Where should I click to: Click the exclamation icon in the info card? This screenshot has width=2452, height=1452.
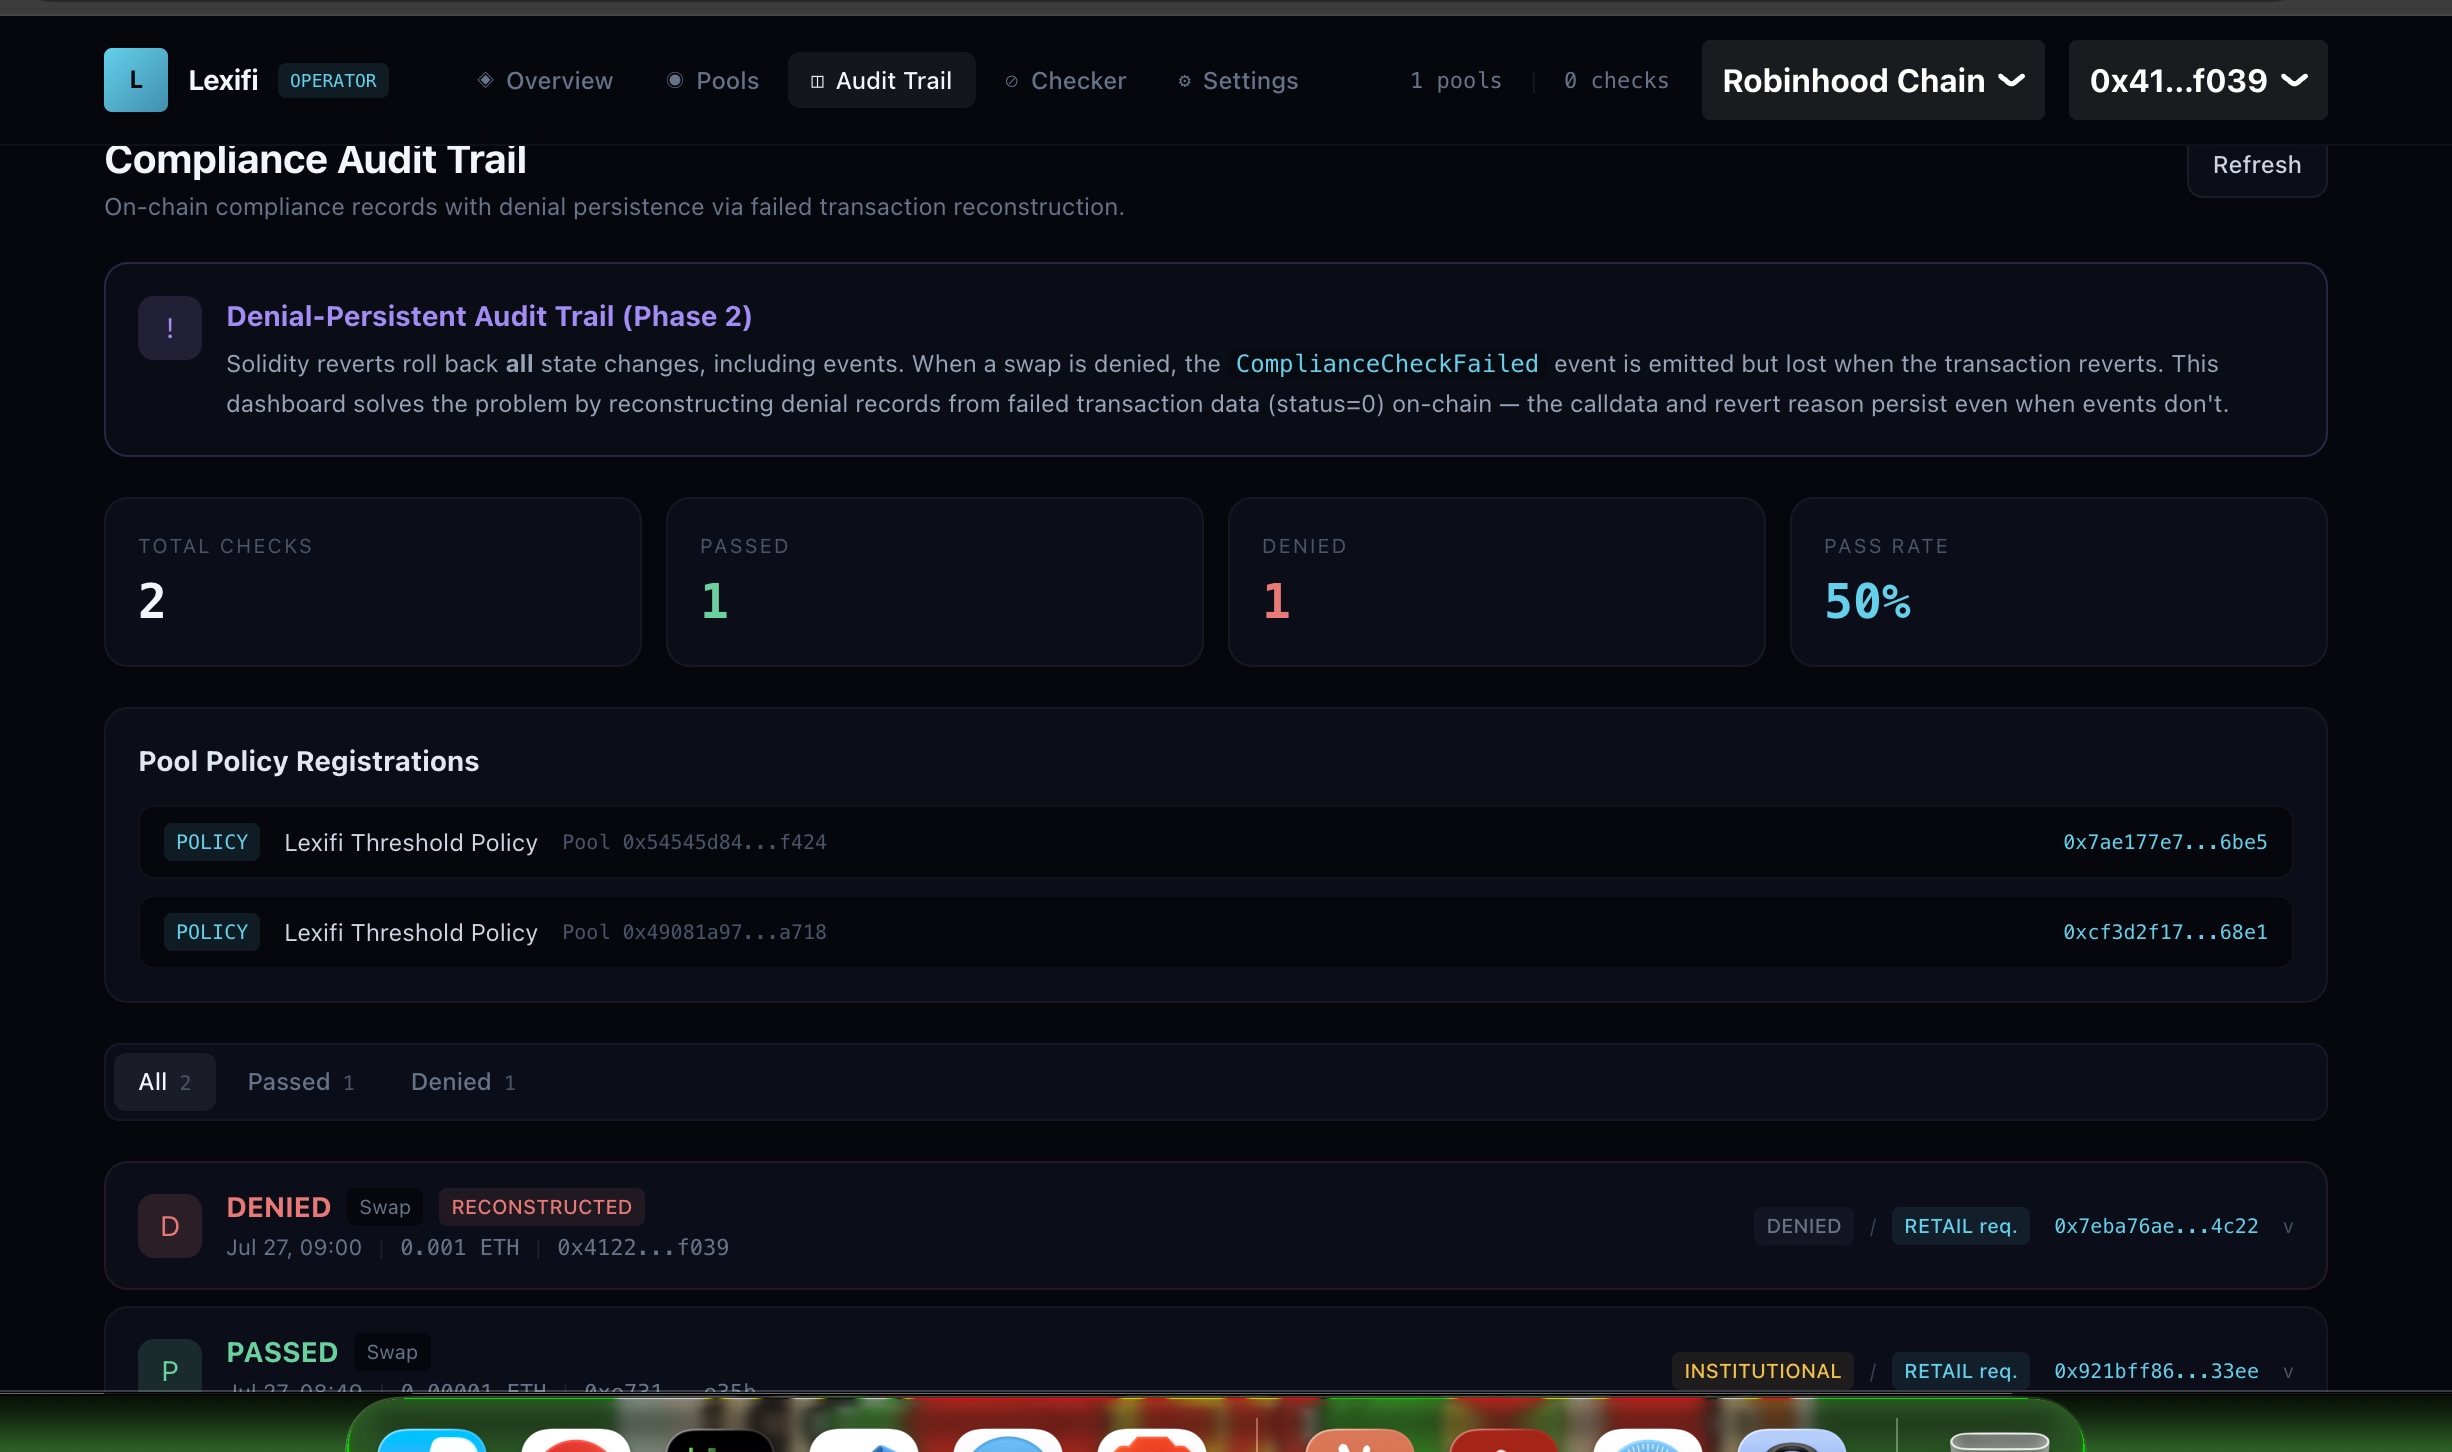coord(170,328)
